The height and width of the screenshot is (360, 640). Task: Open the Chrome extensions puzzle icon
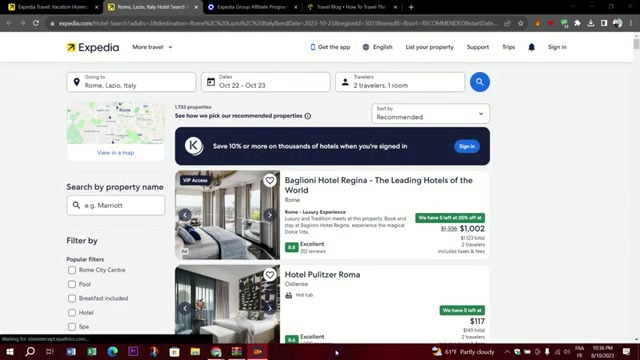point(577,23)
